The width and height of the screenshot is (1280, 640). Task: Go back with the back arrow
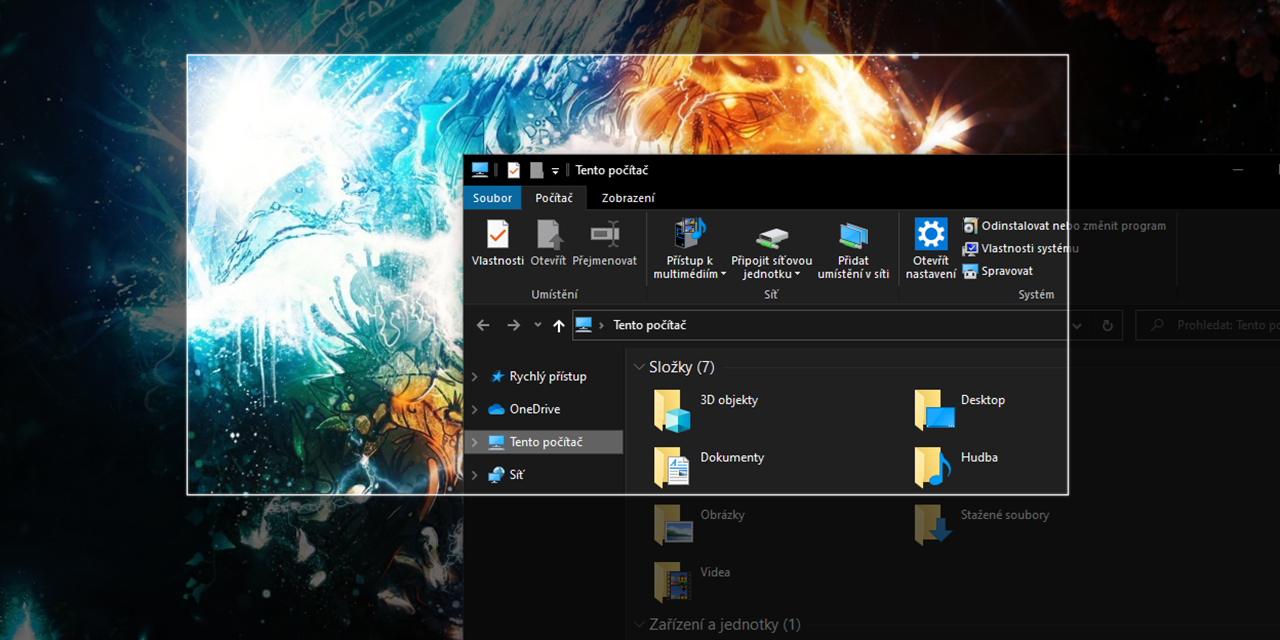(483, 325)
